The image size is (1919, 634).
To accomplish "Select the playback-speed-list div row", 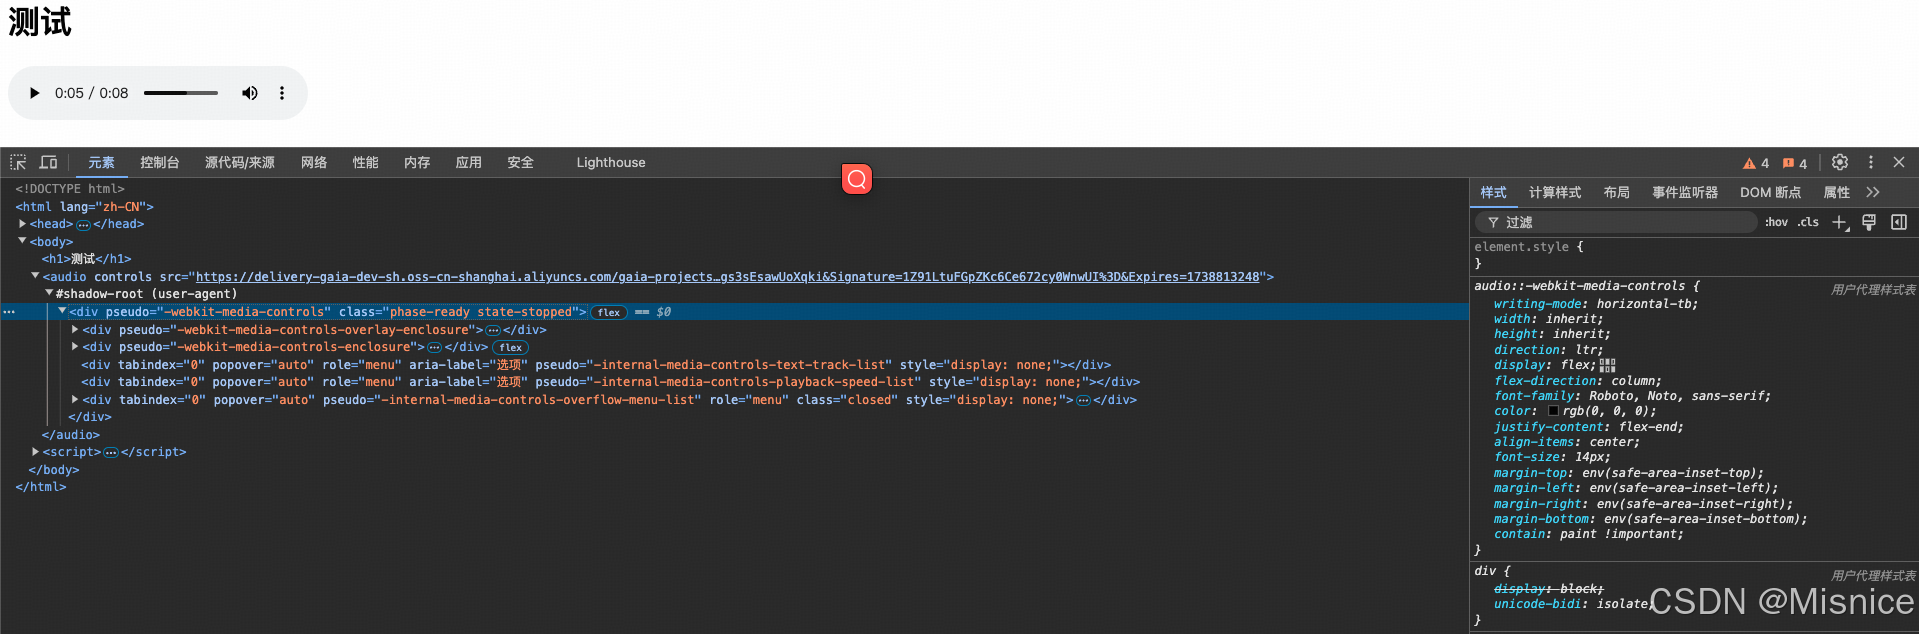I will pyautogui.click(x=610, y=382).
